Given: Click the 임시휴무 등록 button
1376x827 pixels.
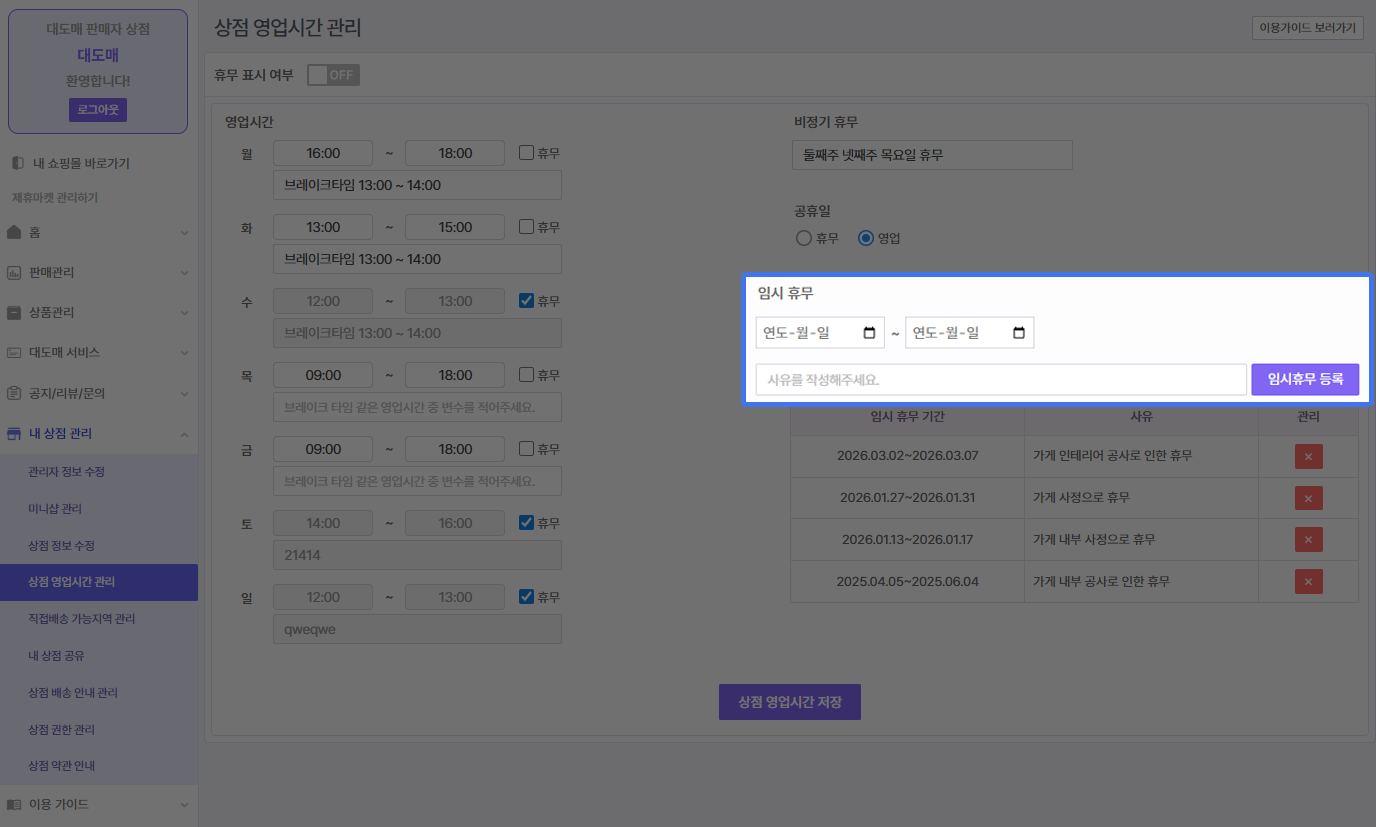Looking at the screenshot, I should point(1304,379).
